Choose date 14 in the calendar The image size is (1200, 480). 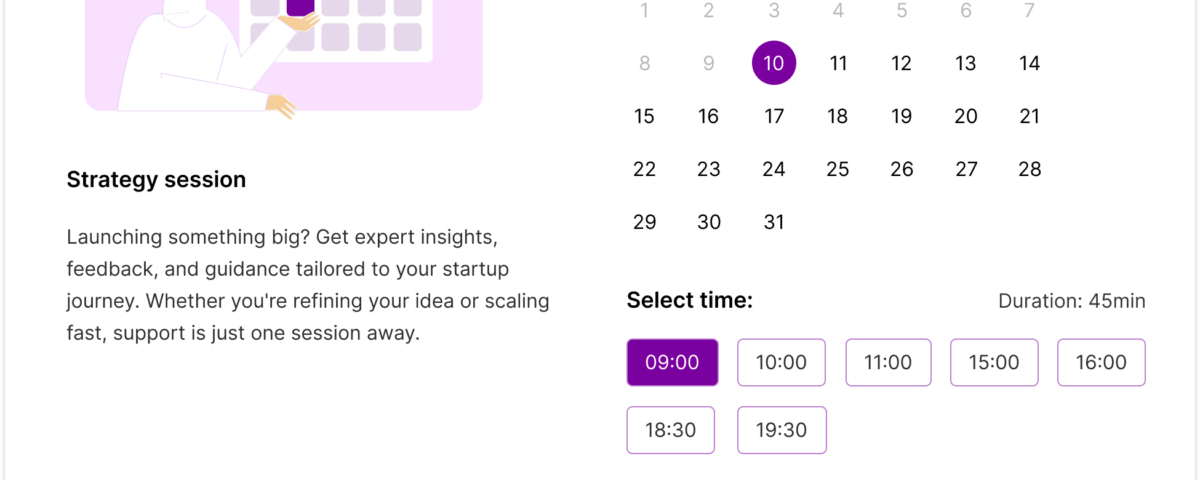click(1029, 64)
